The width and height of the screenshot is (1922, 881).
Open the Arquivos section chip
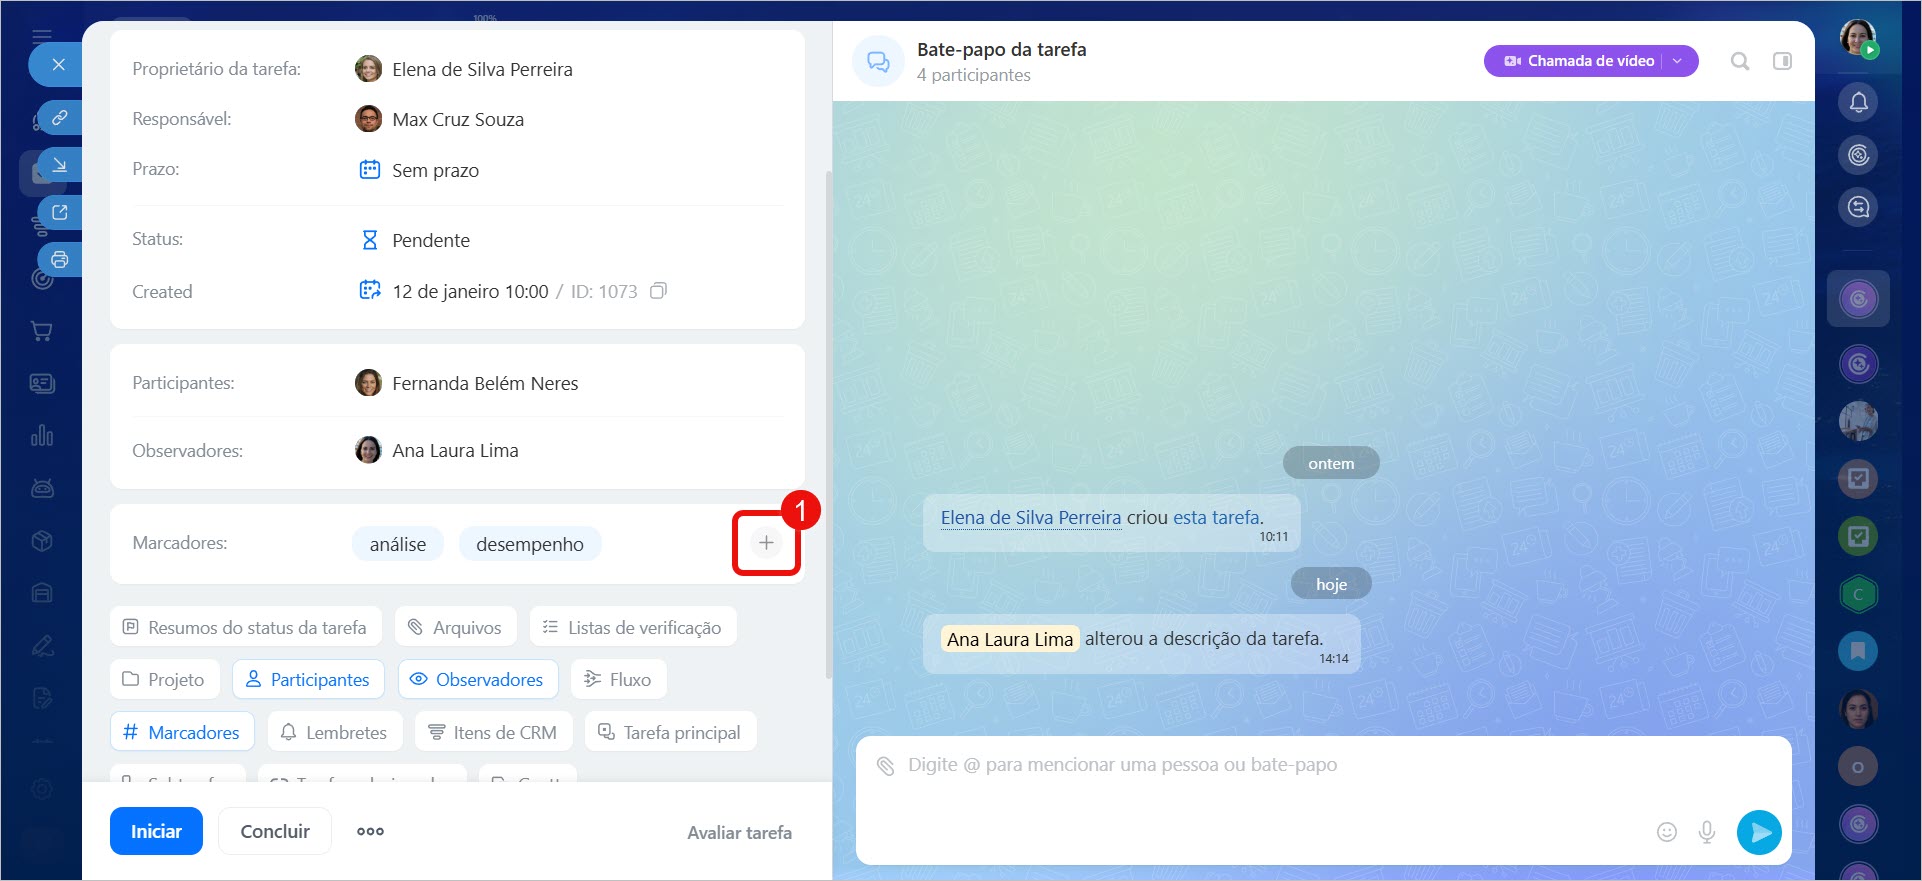455,628
